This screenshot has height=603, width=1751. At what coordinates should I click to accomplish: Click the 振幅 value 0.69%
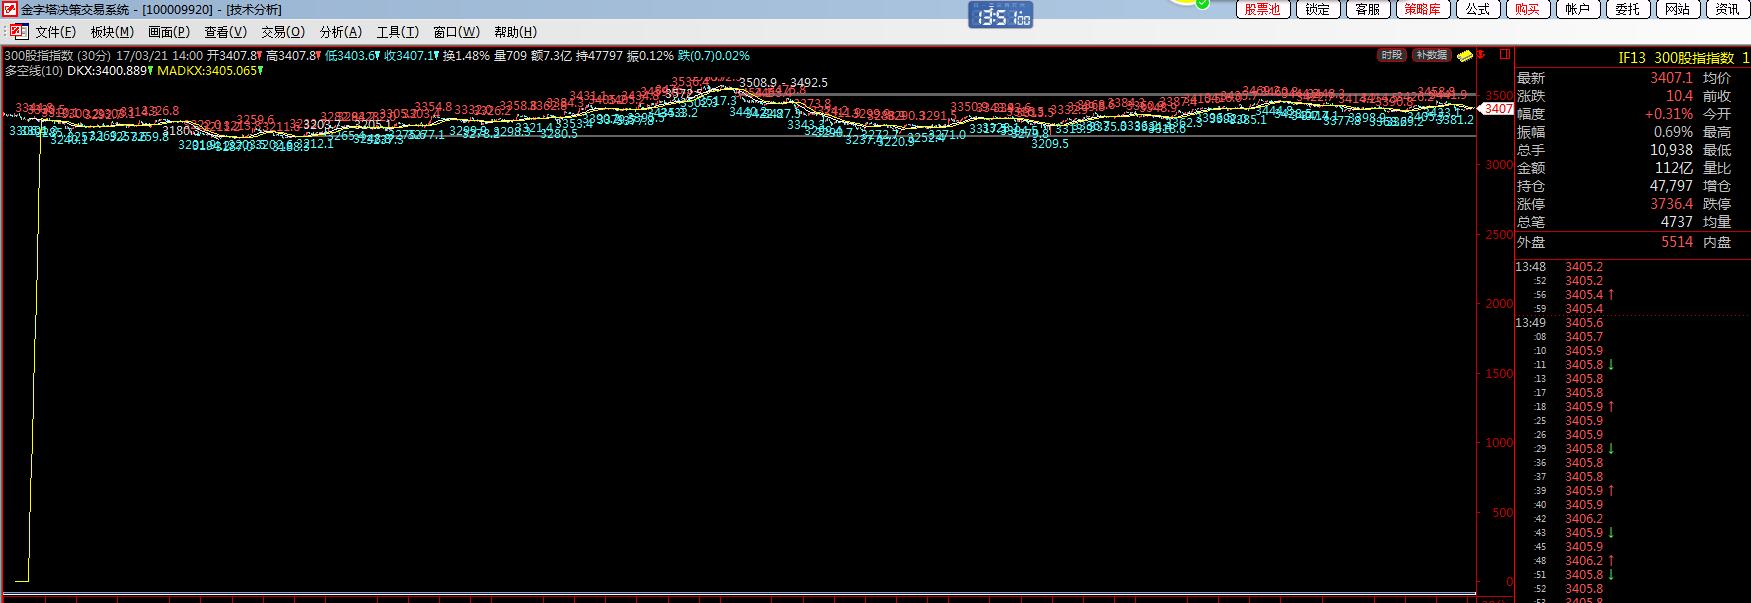(x=1672, y=132)
